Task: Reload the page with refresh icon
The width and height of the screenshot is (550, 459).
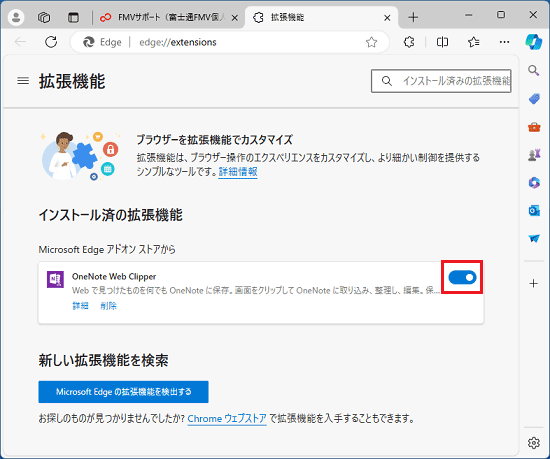Action: tap(51, 42)
